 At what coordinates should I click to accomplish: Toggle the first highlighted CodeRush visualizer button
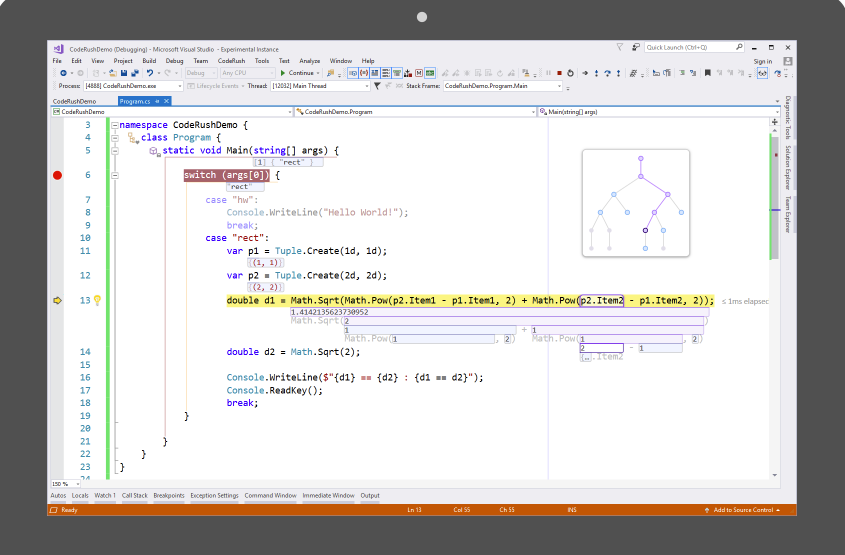pos(352,73)
